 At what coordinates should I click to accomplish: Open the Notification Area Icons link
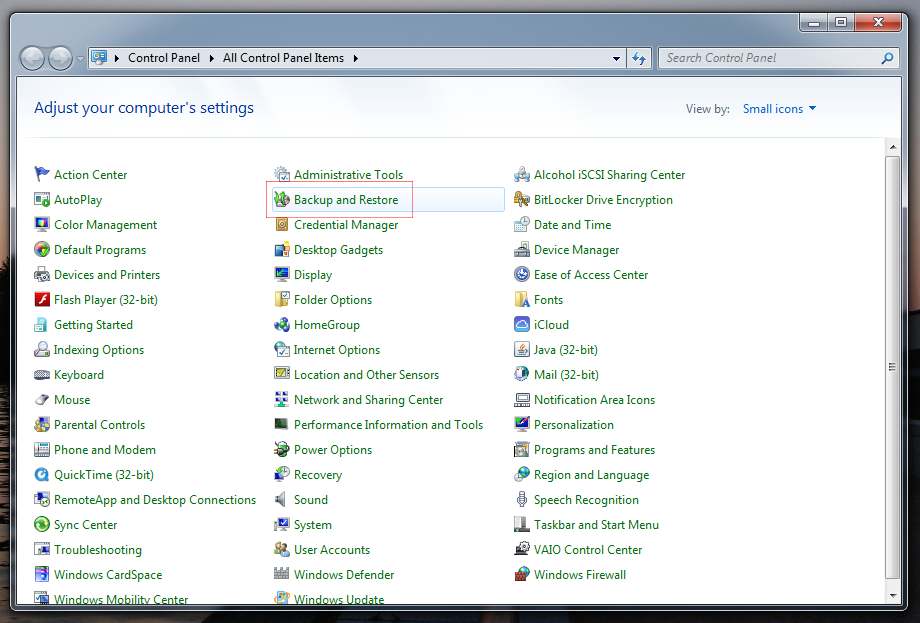click(594, 399)
